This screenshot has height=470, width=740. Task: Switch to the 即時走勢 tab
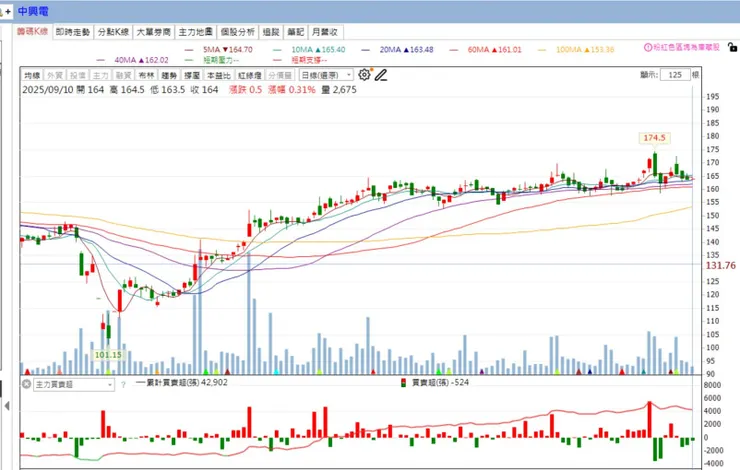click(x=73, y=32)
